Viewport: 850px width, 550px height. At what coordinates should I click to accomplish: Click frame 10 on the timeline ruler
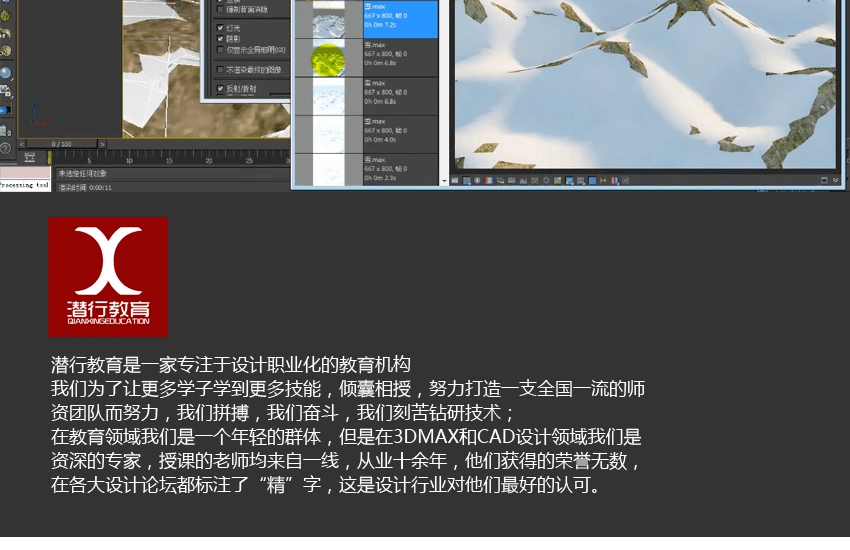(x=129, y=161)
